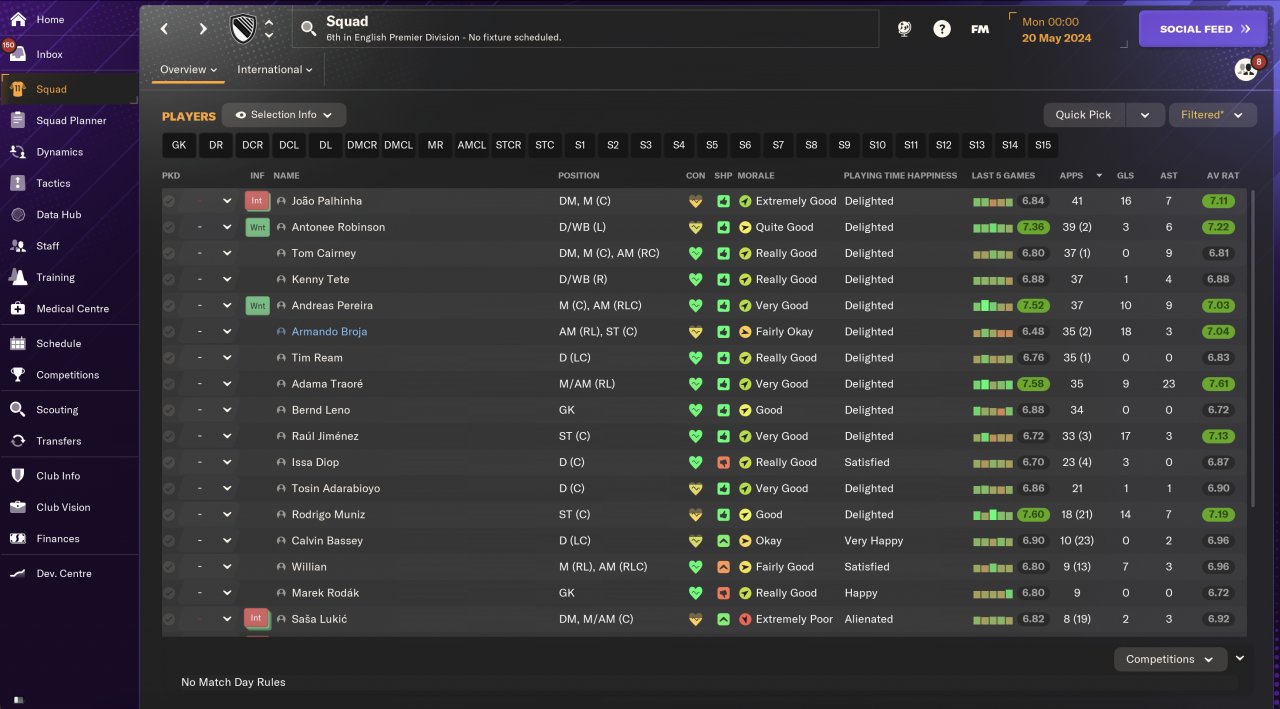
Task: Open the Inbox envelope icon
Action: tap(18, 54)
